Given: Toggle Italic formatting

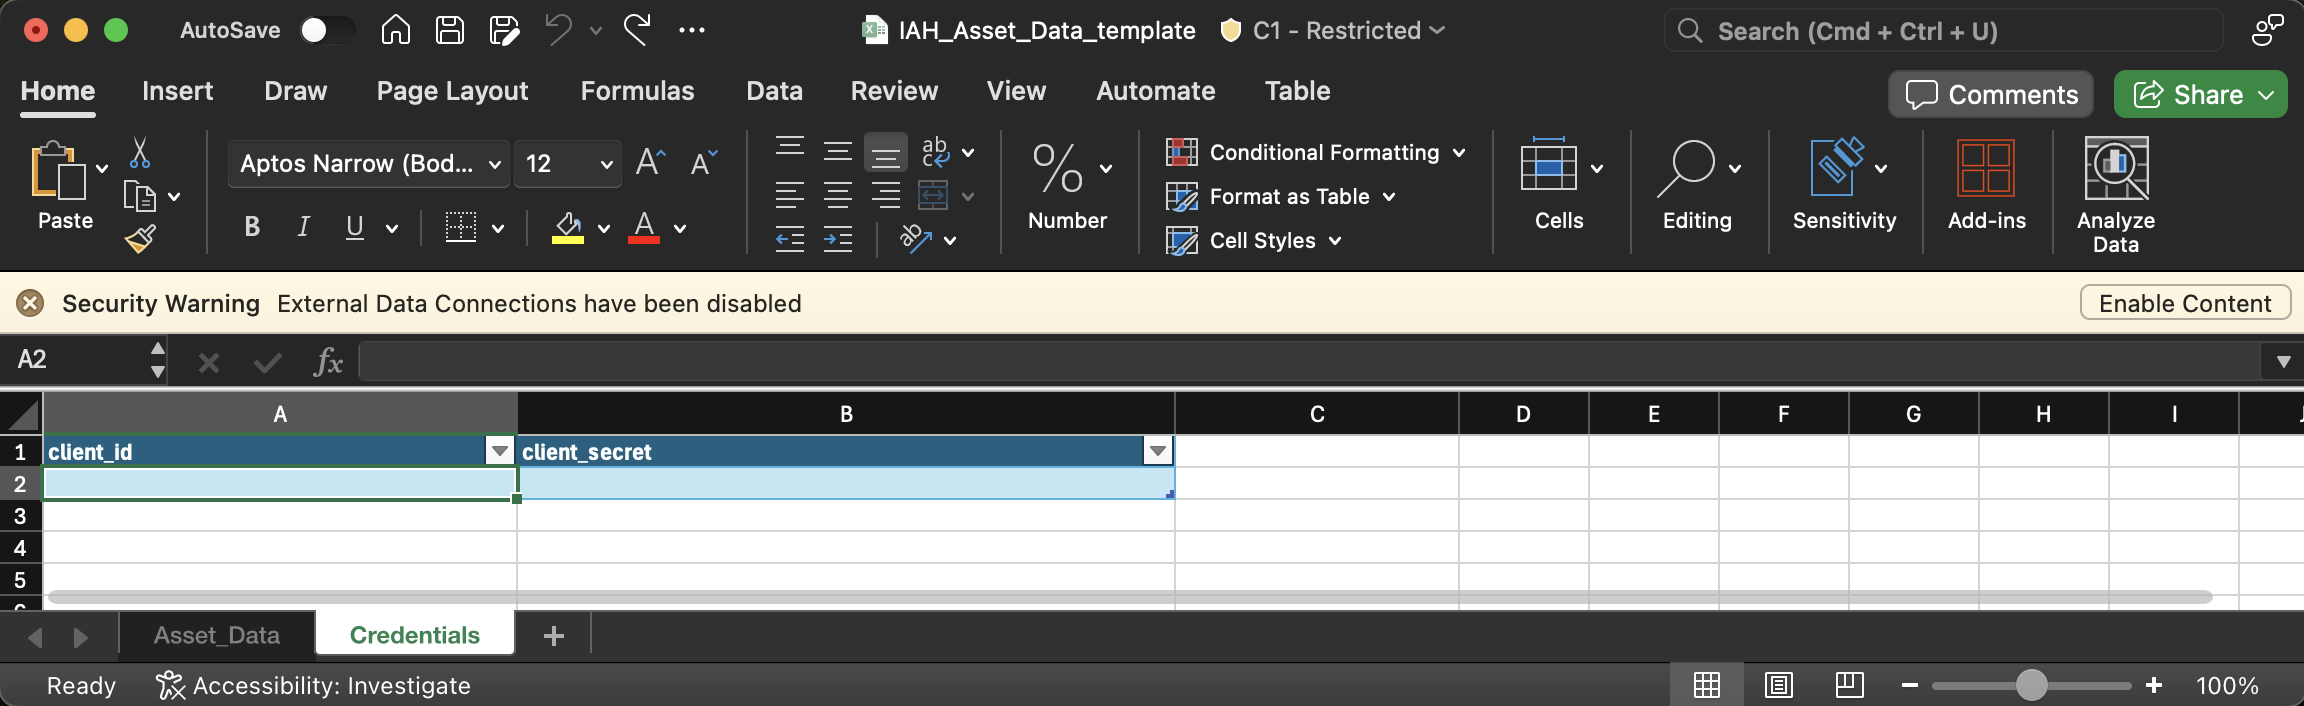Looking at the screenshot, I should click(x=303, y=228).
